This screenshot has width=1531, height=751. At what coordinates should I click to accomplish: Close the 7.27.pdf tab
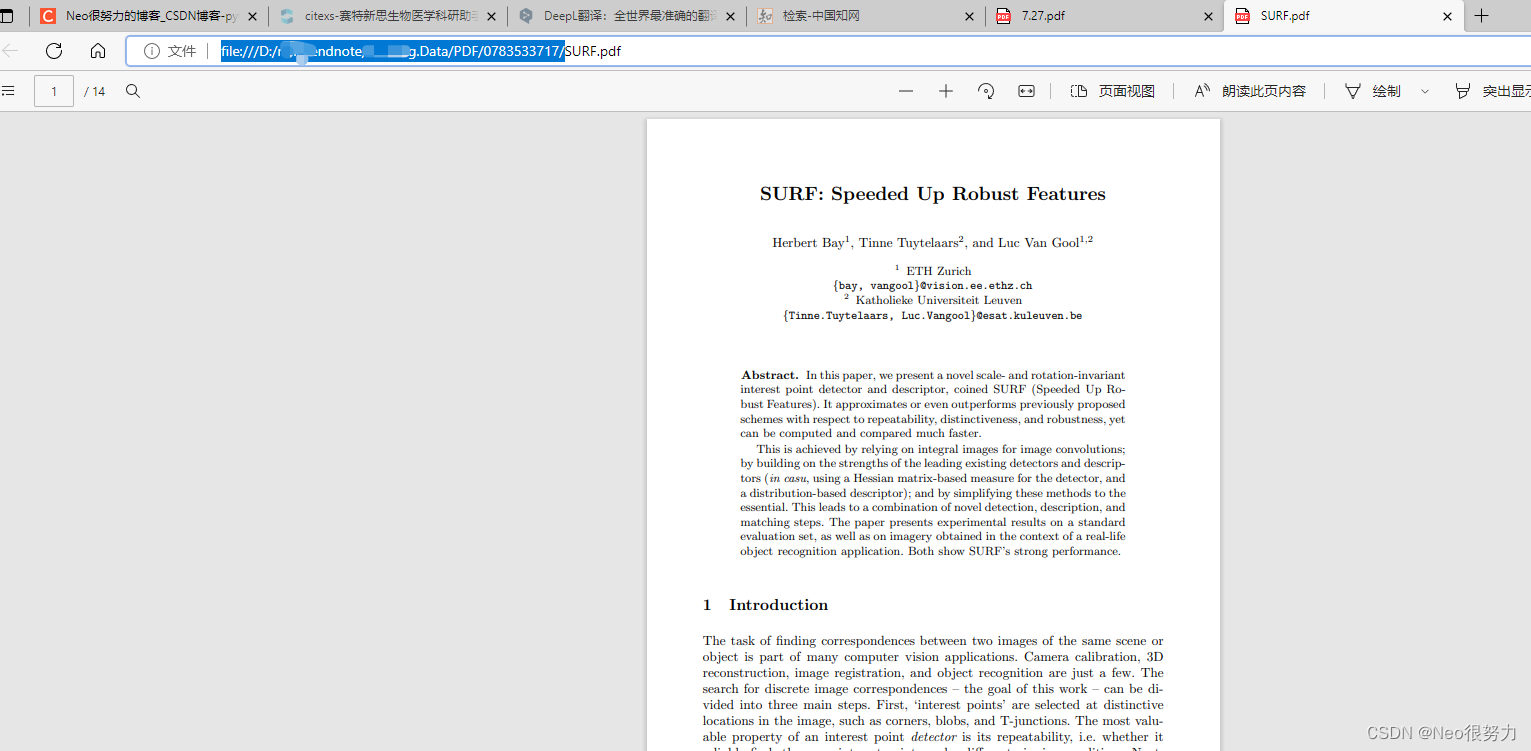[1209, 16]
